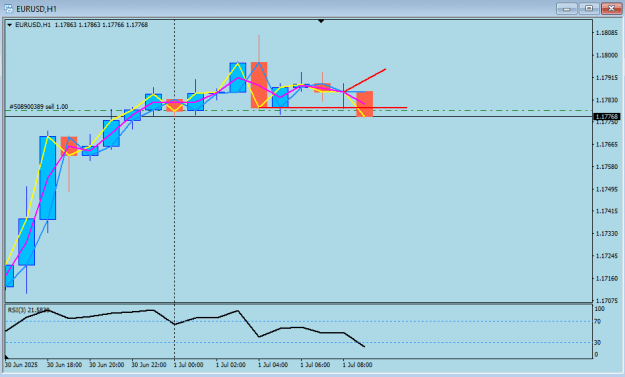Click the 1.17075 price scale label
625x377 pixels.
[607, 301]
